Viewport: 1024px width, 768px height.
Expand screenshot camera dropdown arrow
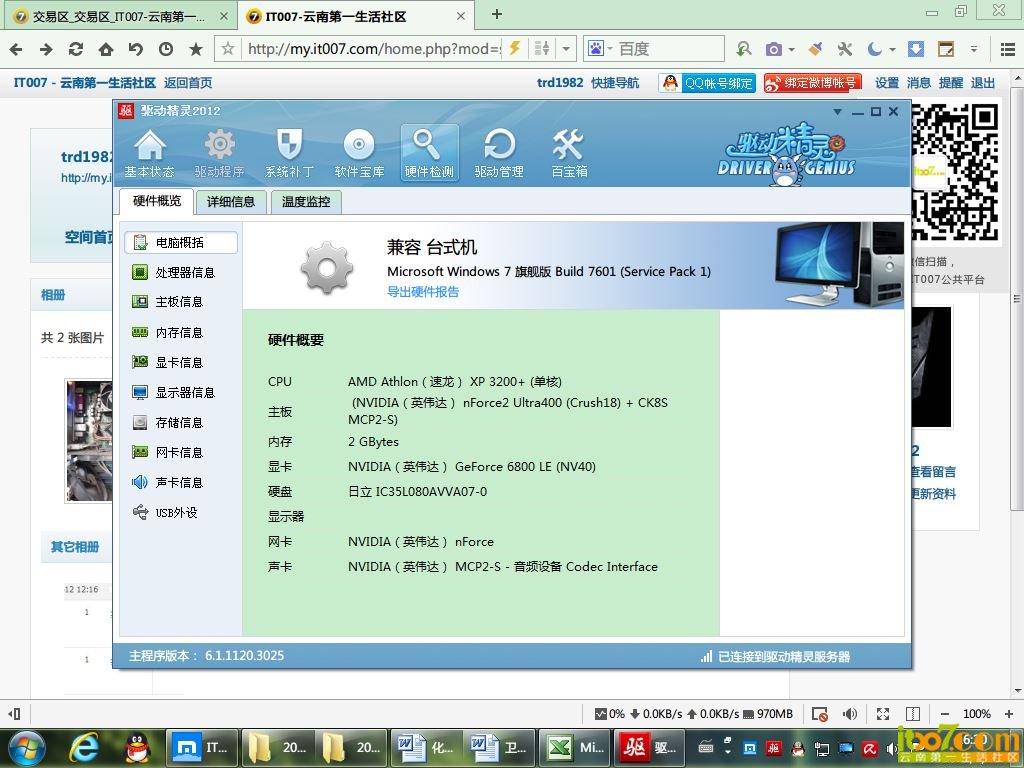[x=792, y=50]
